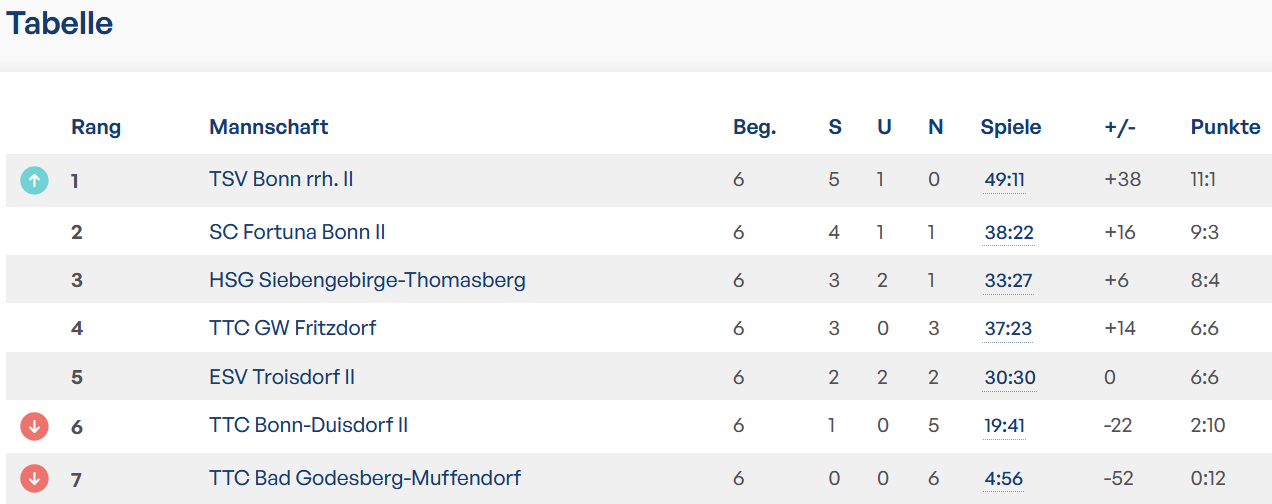1272x504 pixels.
Task: Click the TTC Bonn-Duisdorf II team name
Action: pyautogui.click(x=308, y=425)
